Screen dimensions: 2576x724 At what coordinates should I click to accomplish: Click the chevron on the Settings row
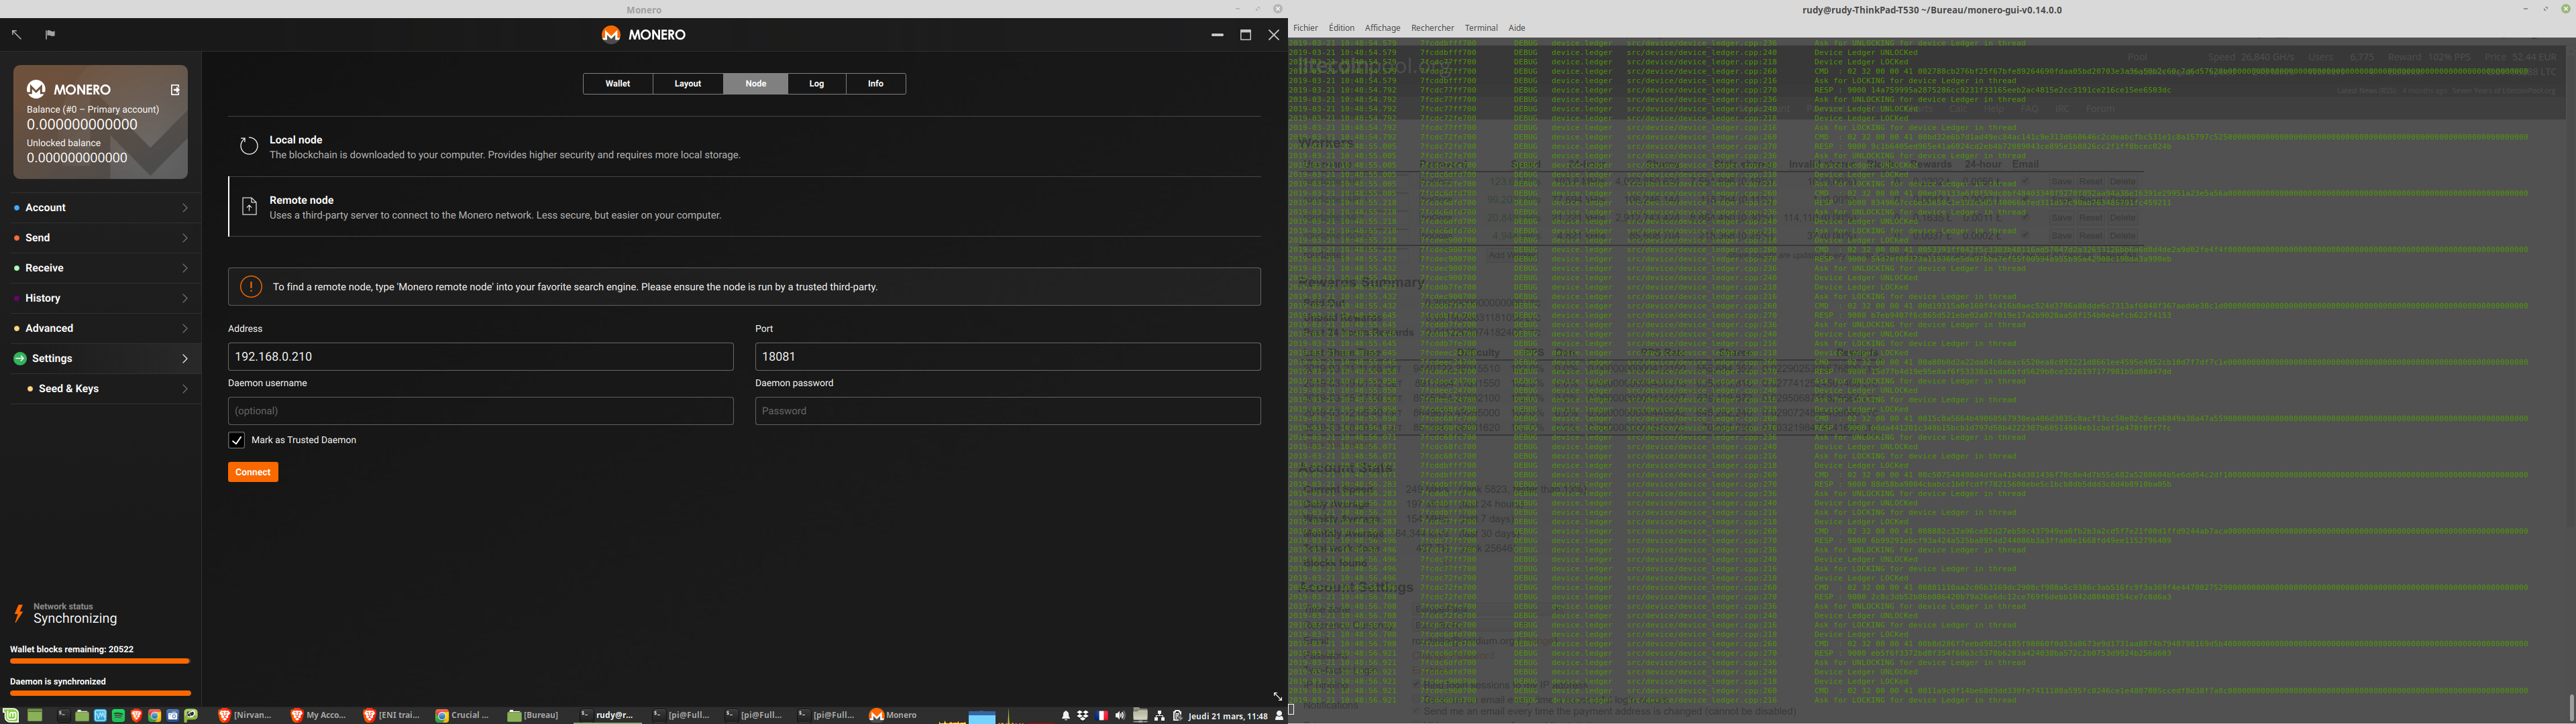pyautogui.click(x=185, y=358)
